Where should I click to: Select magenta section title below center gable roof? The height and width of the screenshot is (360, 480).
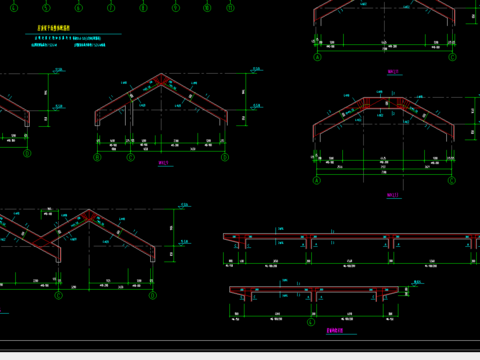point(164,163)
